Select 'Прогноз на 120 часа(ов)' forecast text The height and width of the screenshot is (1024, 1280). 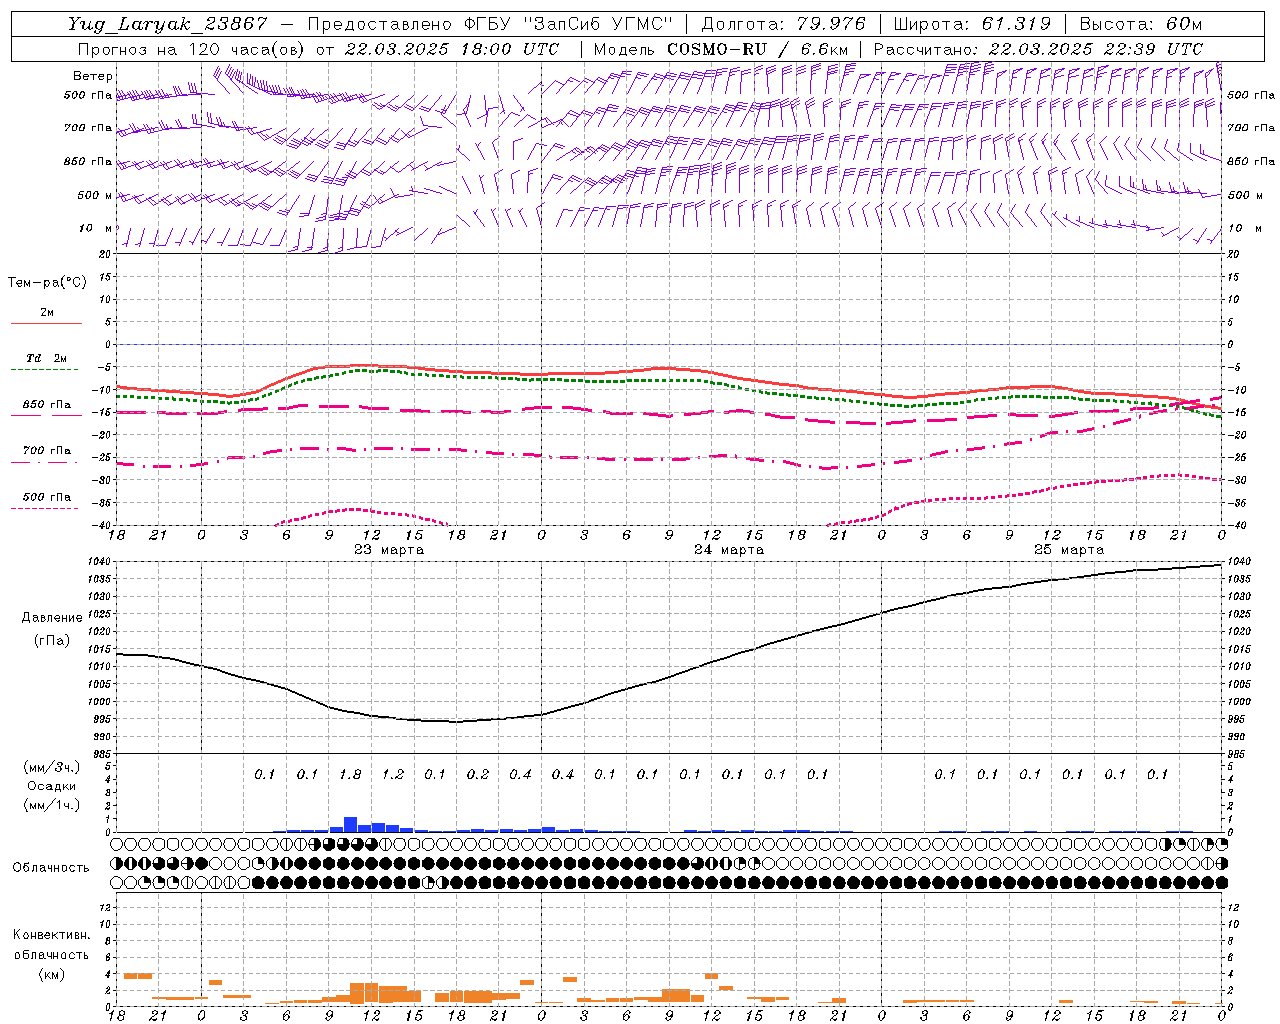pos(192,48)
